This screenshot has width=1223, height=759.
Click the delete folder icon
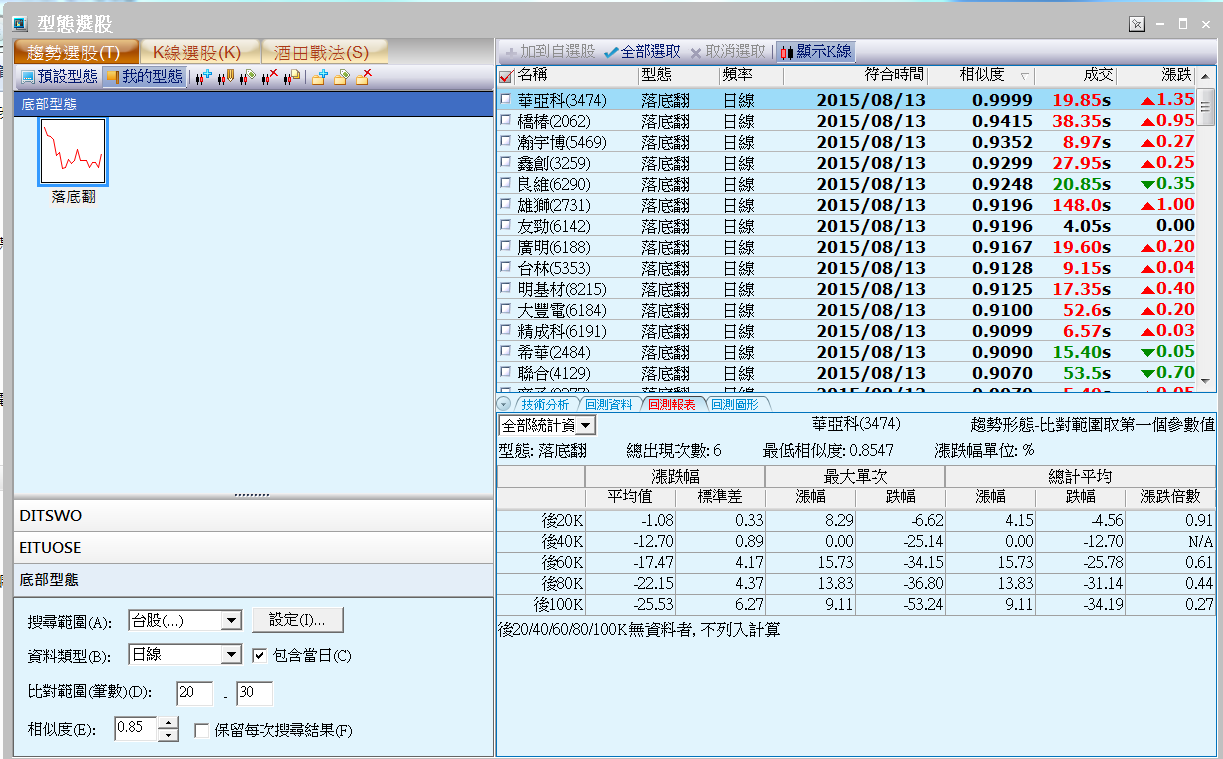point(363,77)
